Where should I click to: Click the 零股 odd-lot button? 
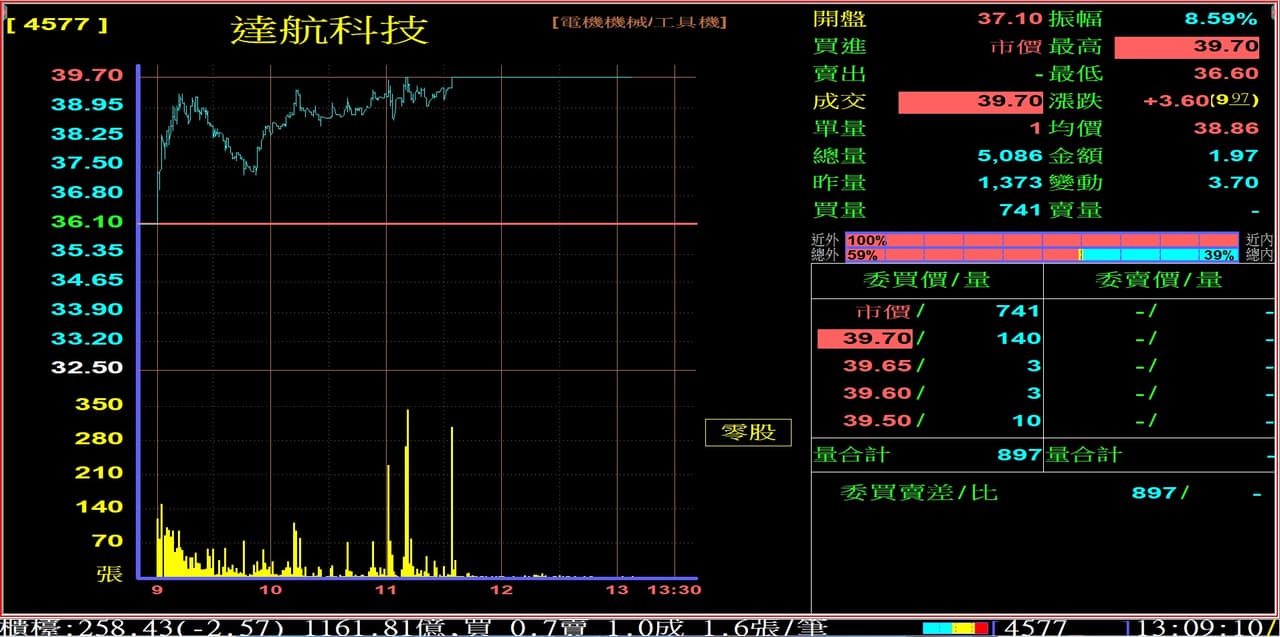pos(749,432)
